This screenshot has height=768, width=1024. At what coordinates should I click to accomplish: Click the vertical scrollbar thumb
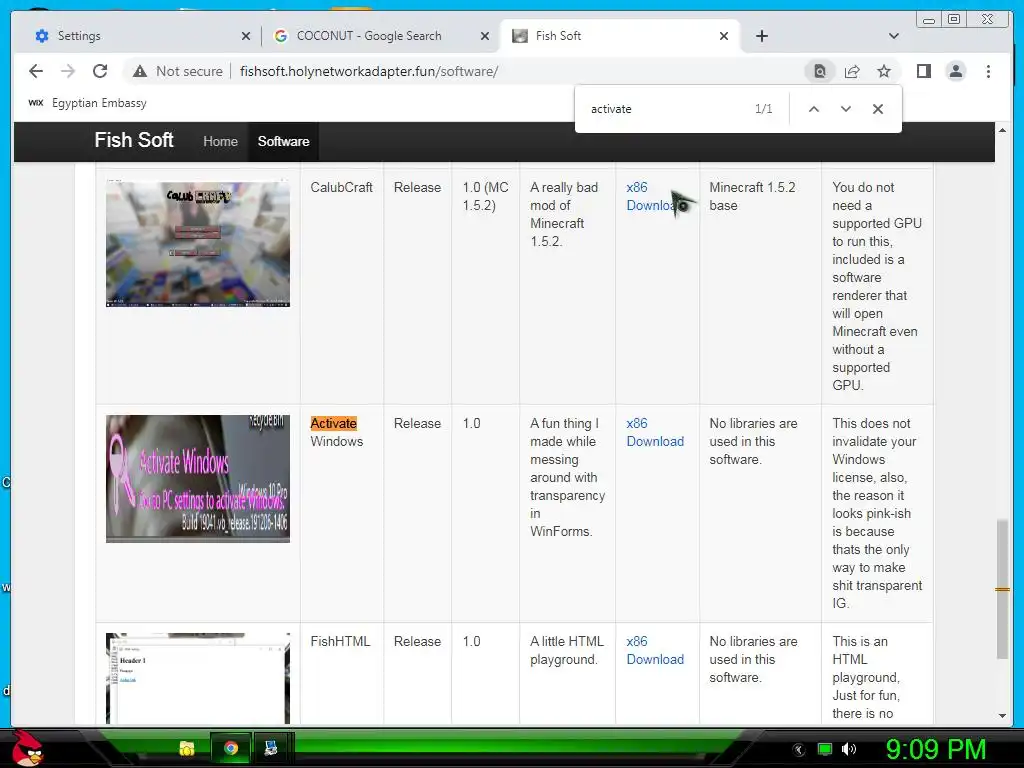point(1002,589)
